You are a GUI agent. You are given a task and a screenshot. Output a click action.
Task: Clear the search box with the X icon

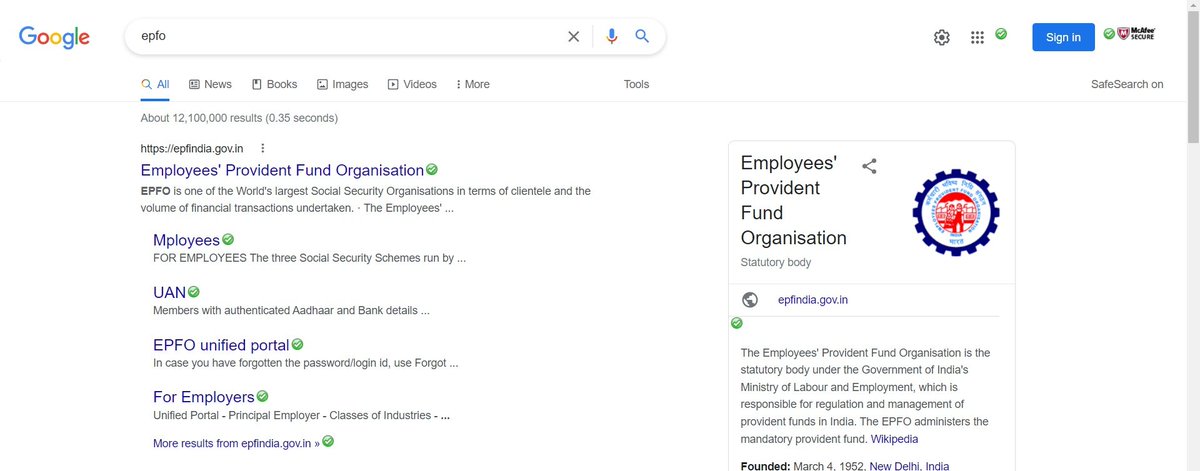point(574,37)
